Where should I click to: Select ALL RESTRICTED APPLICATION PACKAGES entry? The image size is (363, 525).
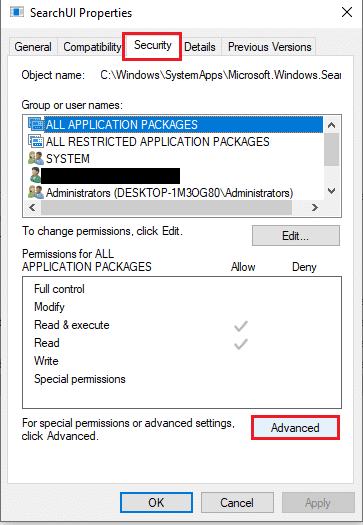pos(157,141)
